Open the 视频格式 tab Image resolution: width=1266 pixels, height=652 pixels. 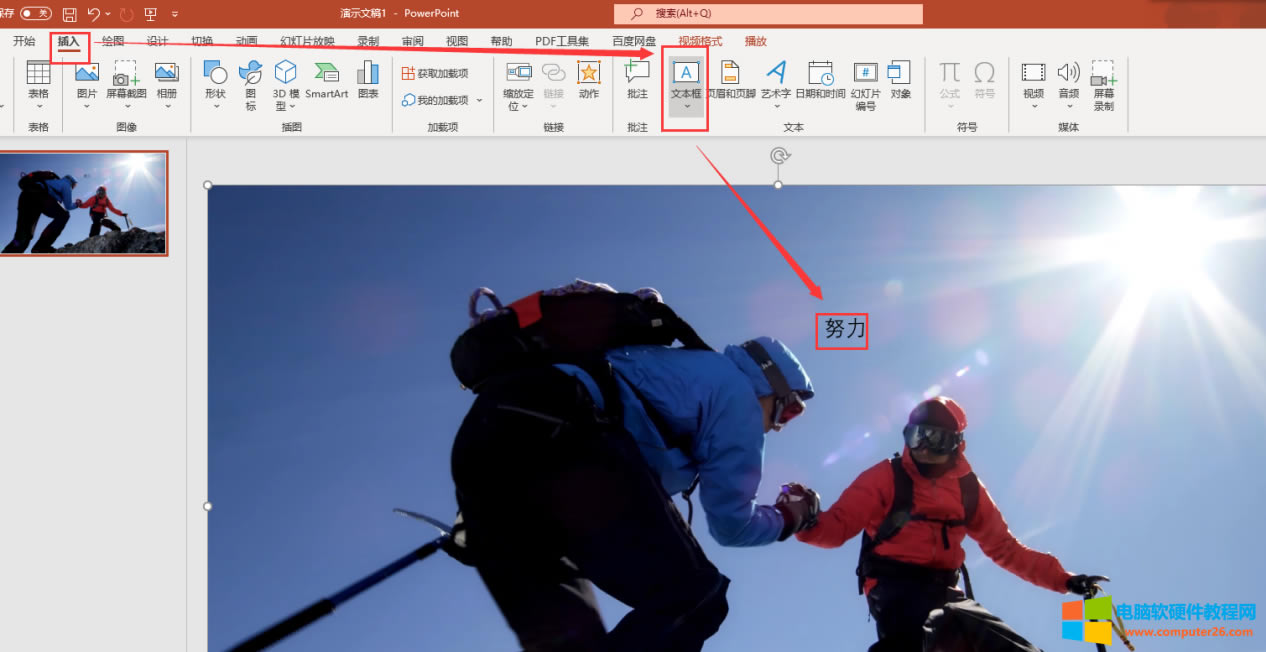pos(700,42)
